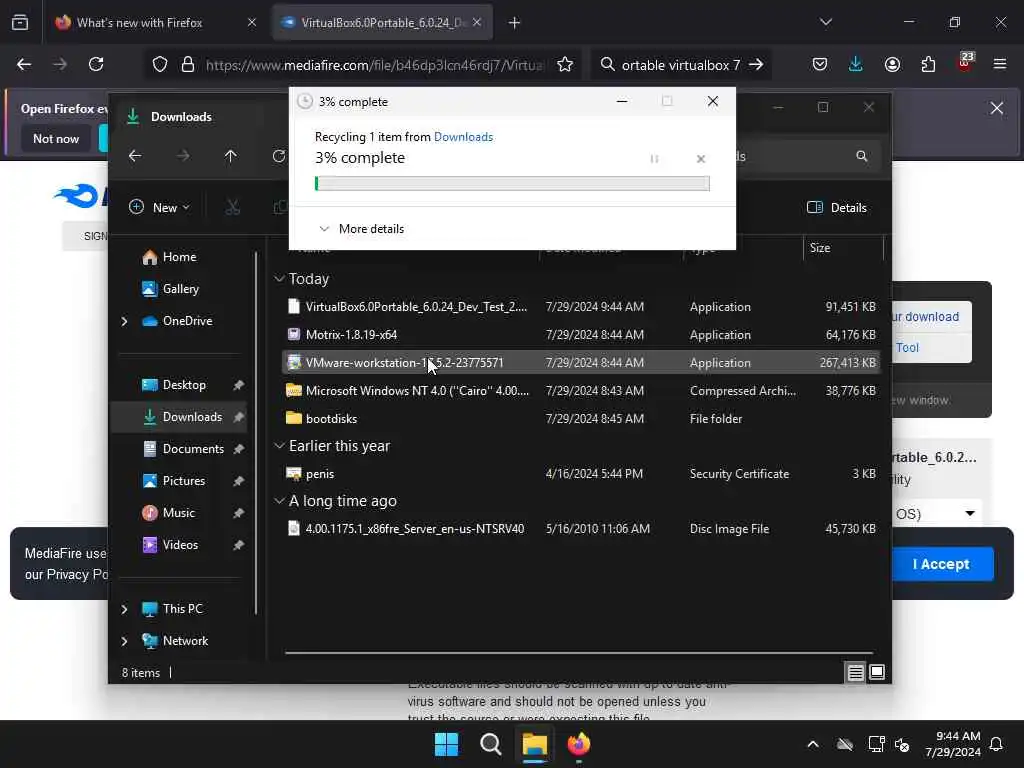The width and height of the screenshot is (1024, 768).
Task: Click the Firefox search box
Action: [680, 65]
